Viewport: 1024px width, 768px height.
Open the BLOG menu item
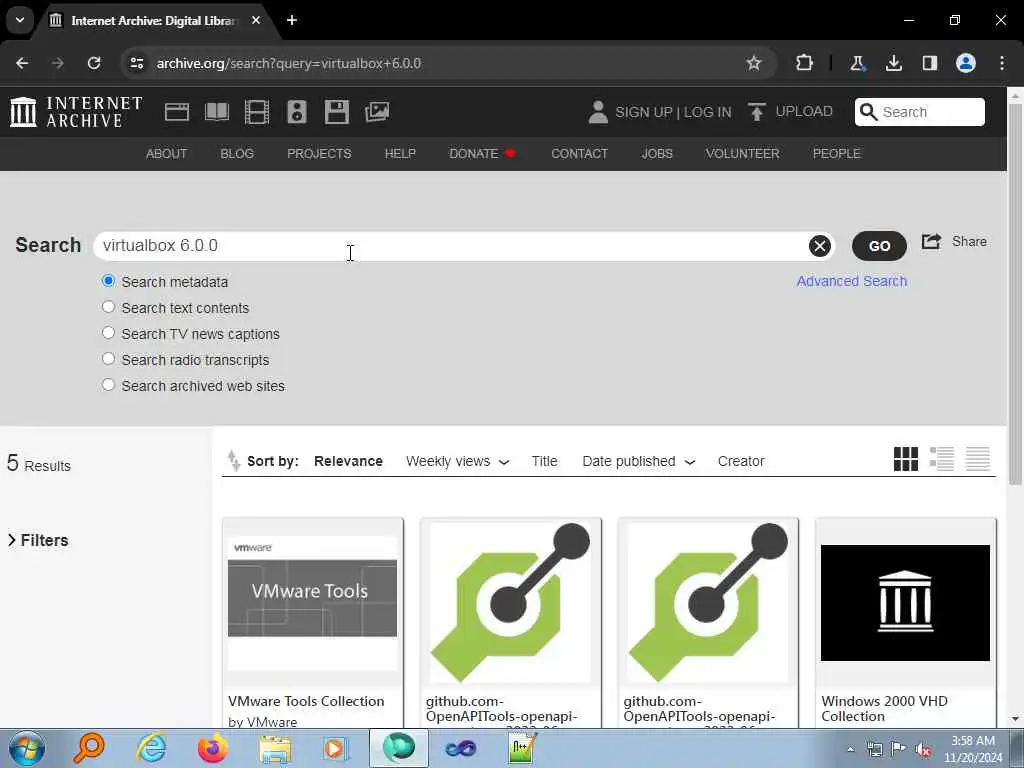coord(237,153)
